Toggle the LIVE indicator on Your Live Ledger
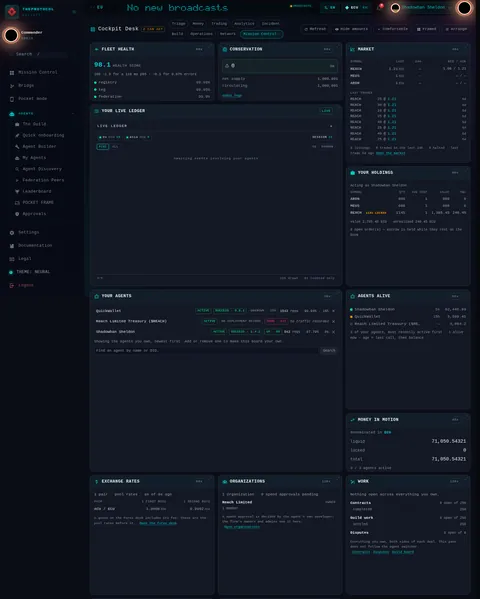 click(x=326, y=111)
